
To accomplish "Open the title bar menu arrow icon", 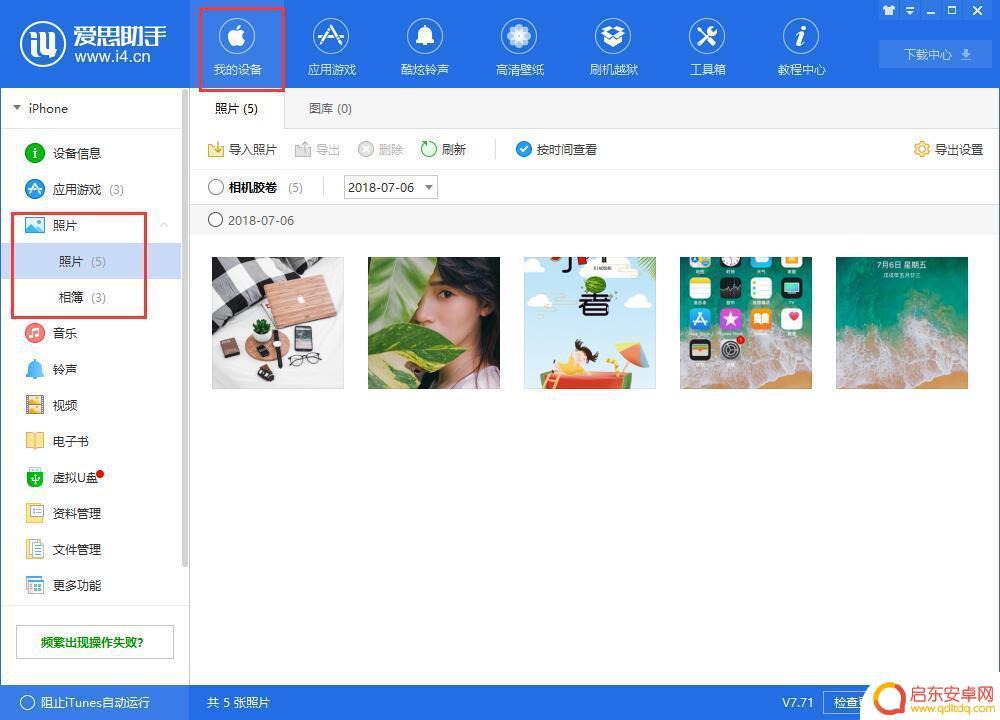I will [910, 10].
